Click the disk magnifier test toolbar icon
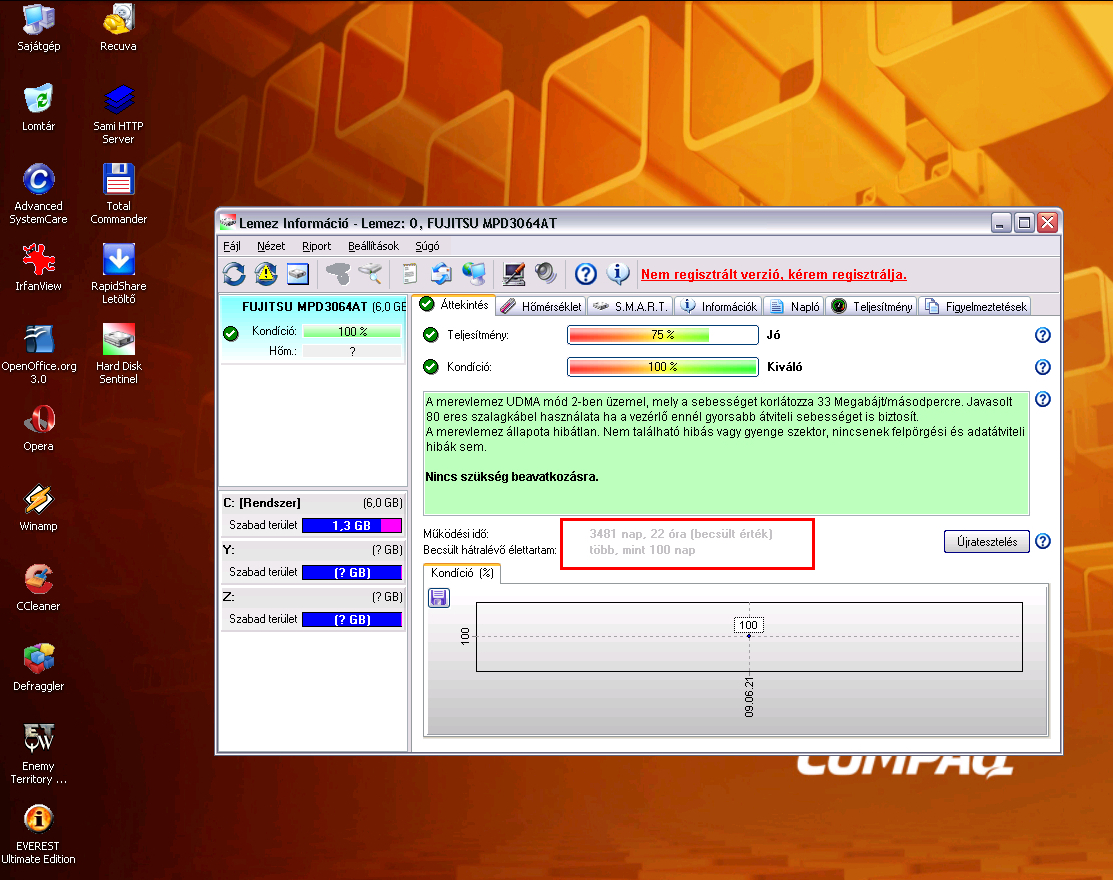Viewport: 1113px width, 880px height. (x=370, y=274)
